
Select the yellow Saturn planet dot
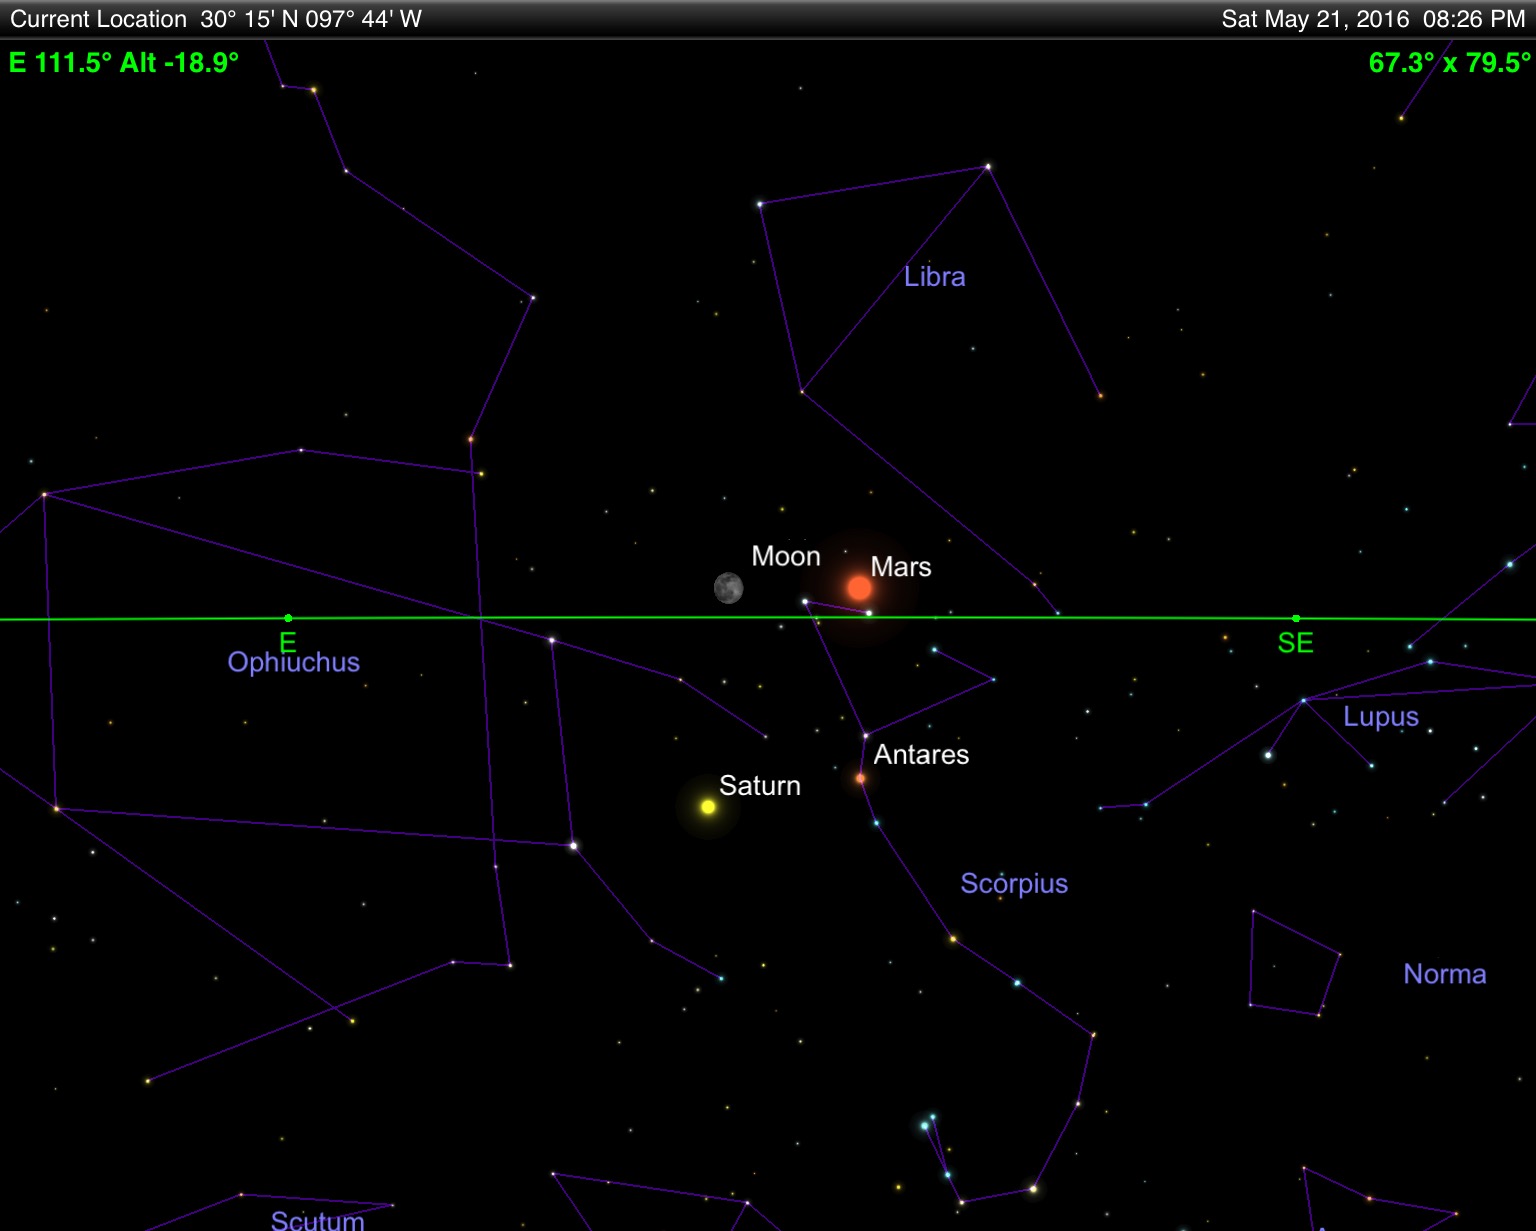[x=708, y=807]
